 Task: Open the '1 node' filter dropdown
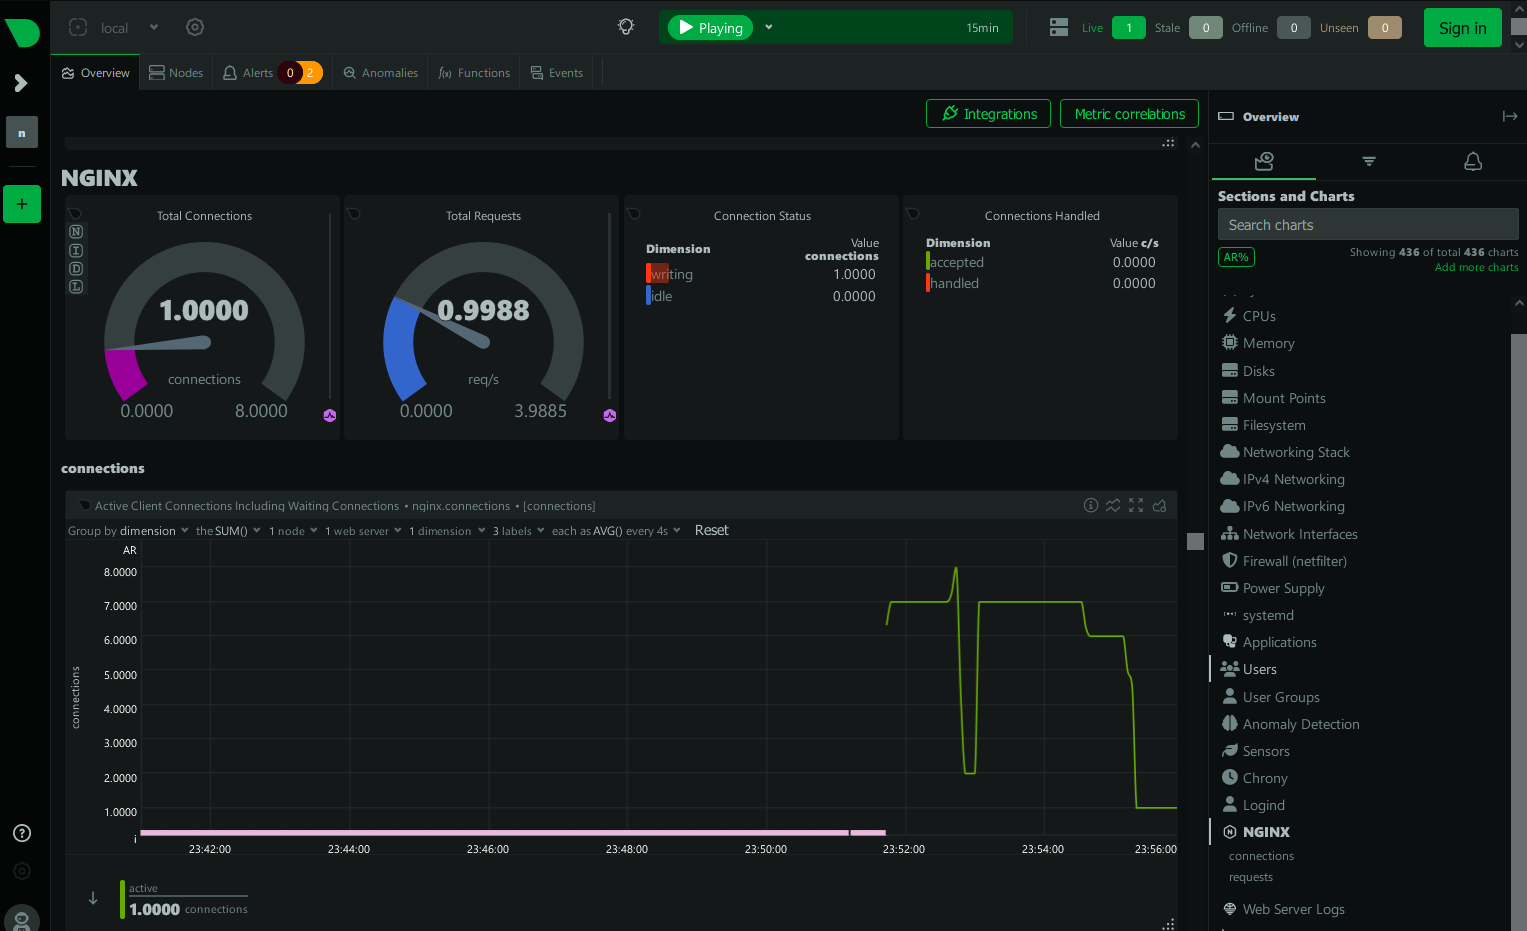tap(293, 531)
